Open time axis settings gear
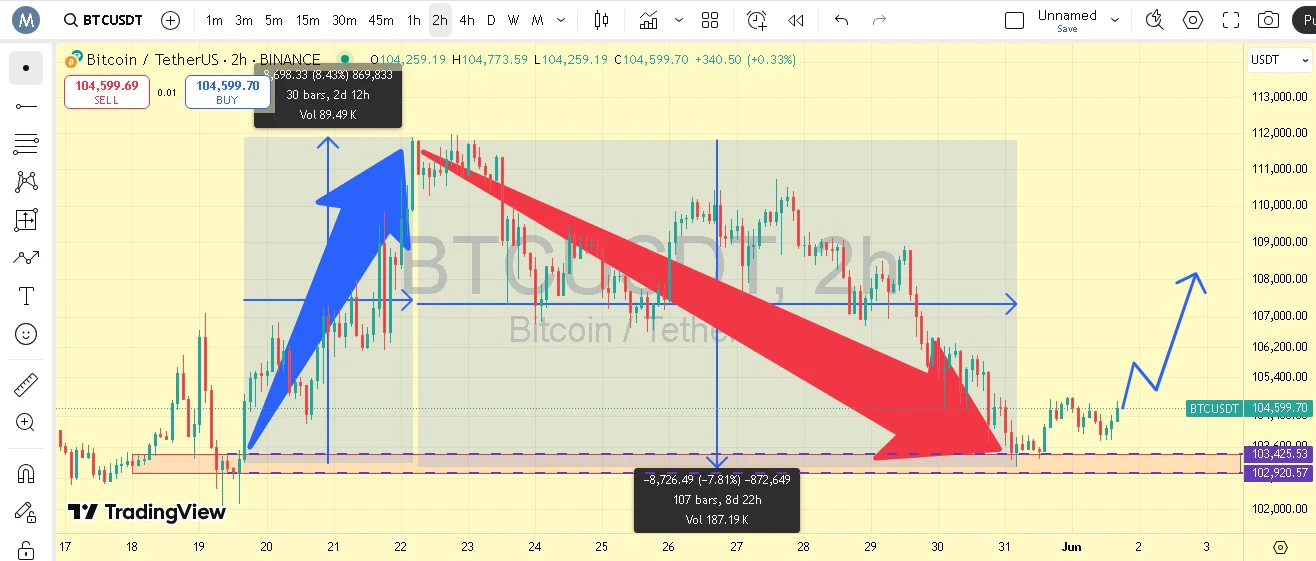The width and height of the screenshot is (1316, 561). pyautogui.click(x=1280, y=547)
